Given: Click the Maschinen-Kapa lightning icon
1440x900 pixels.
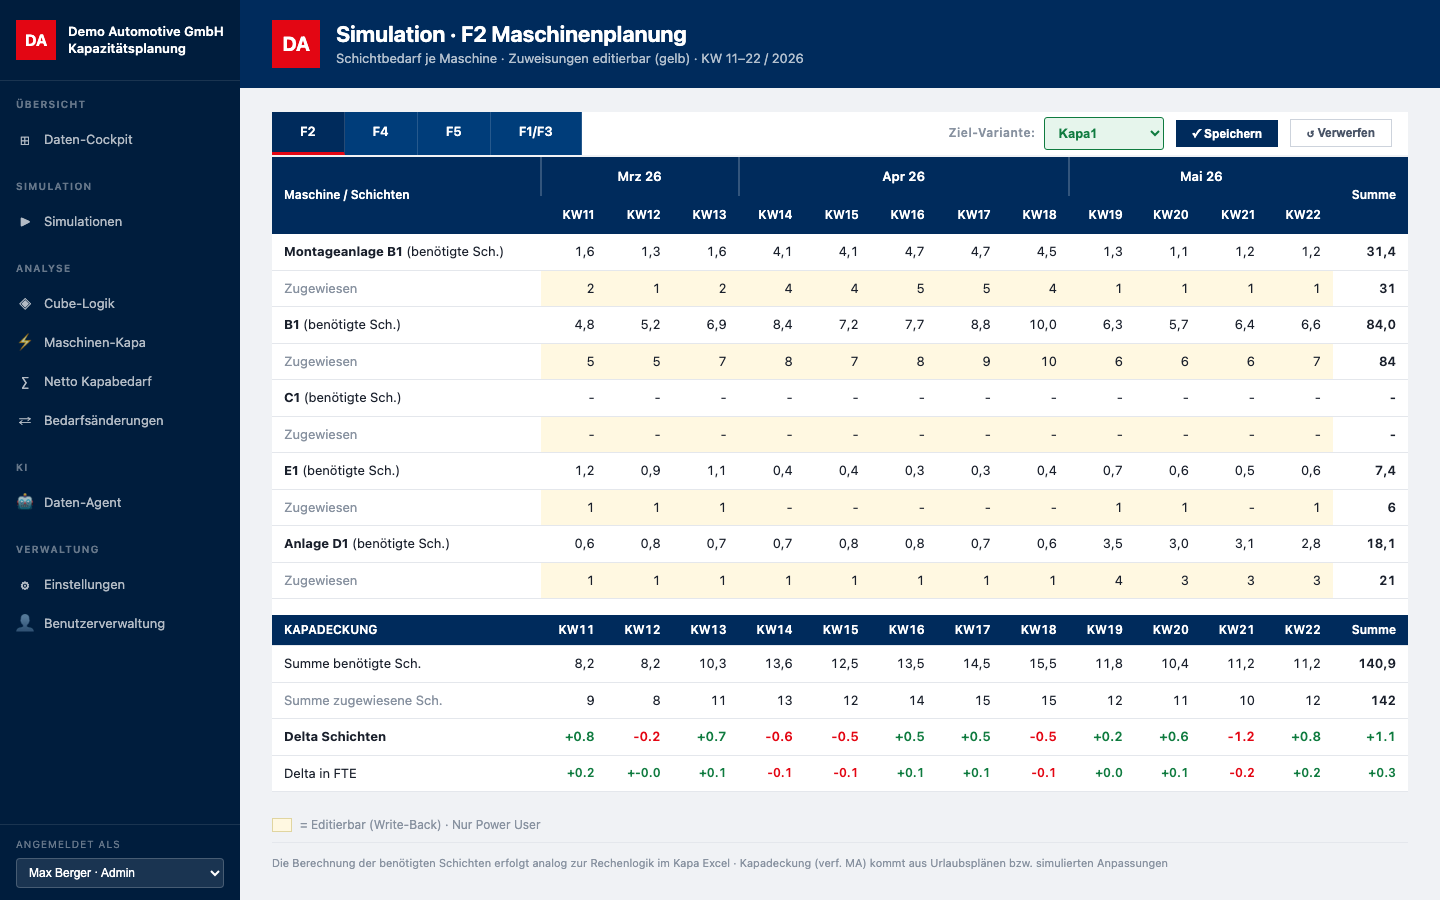Looking at the screenshot, I should [x=25, y=342].
